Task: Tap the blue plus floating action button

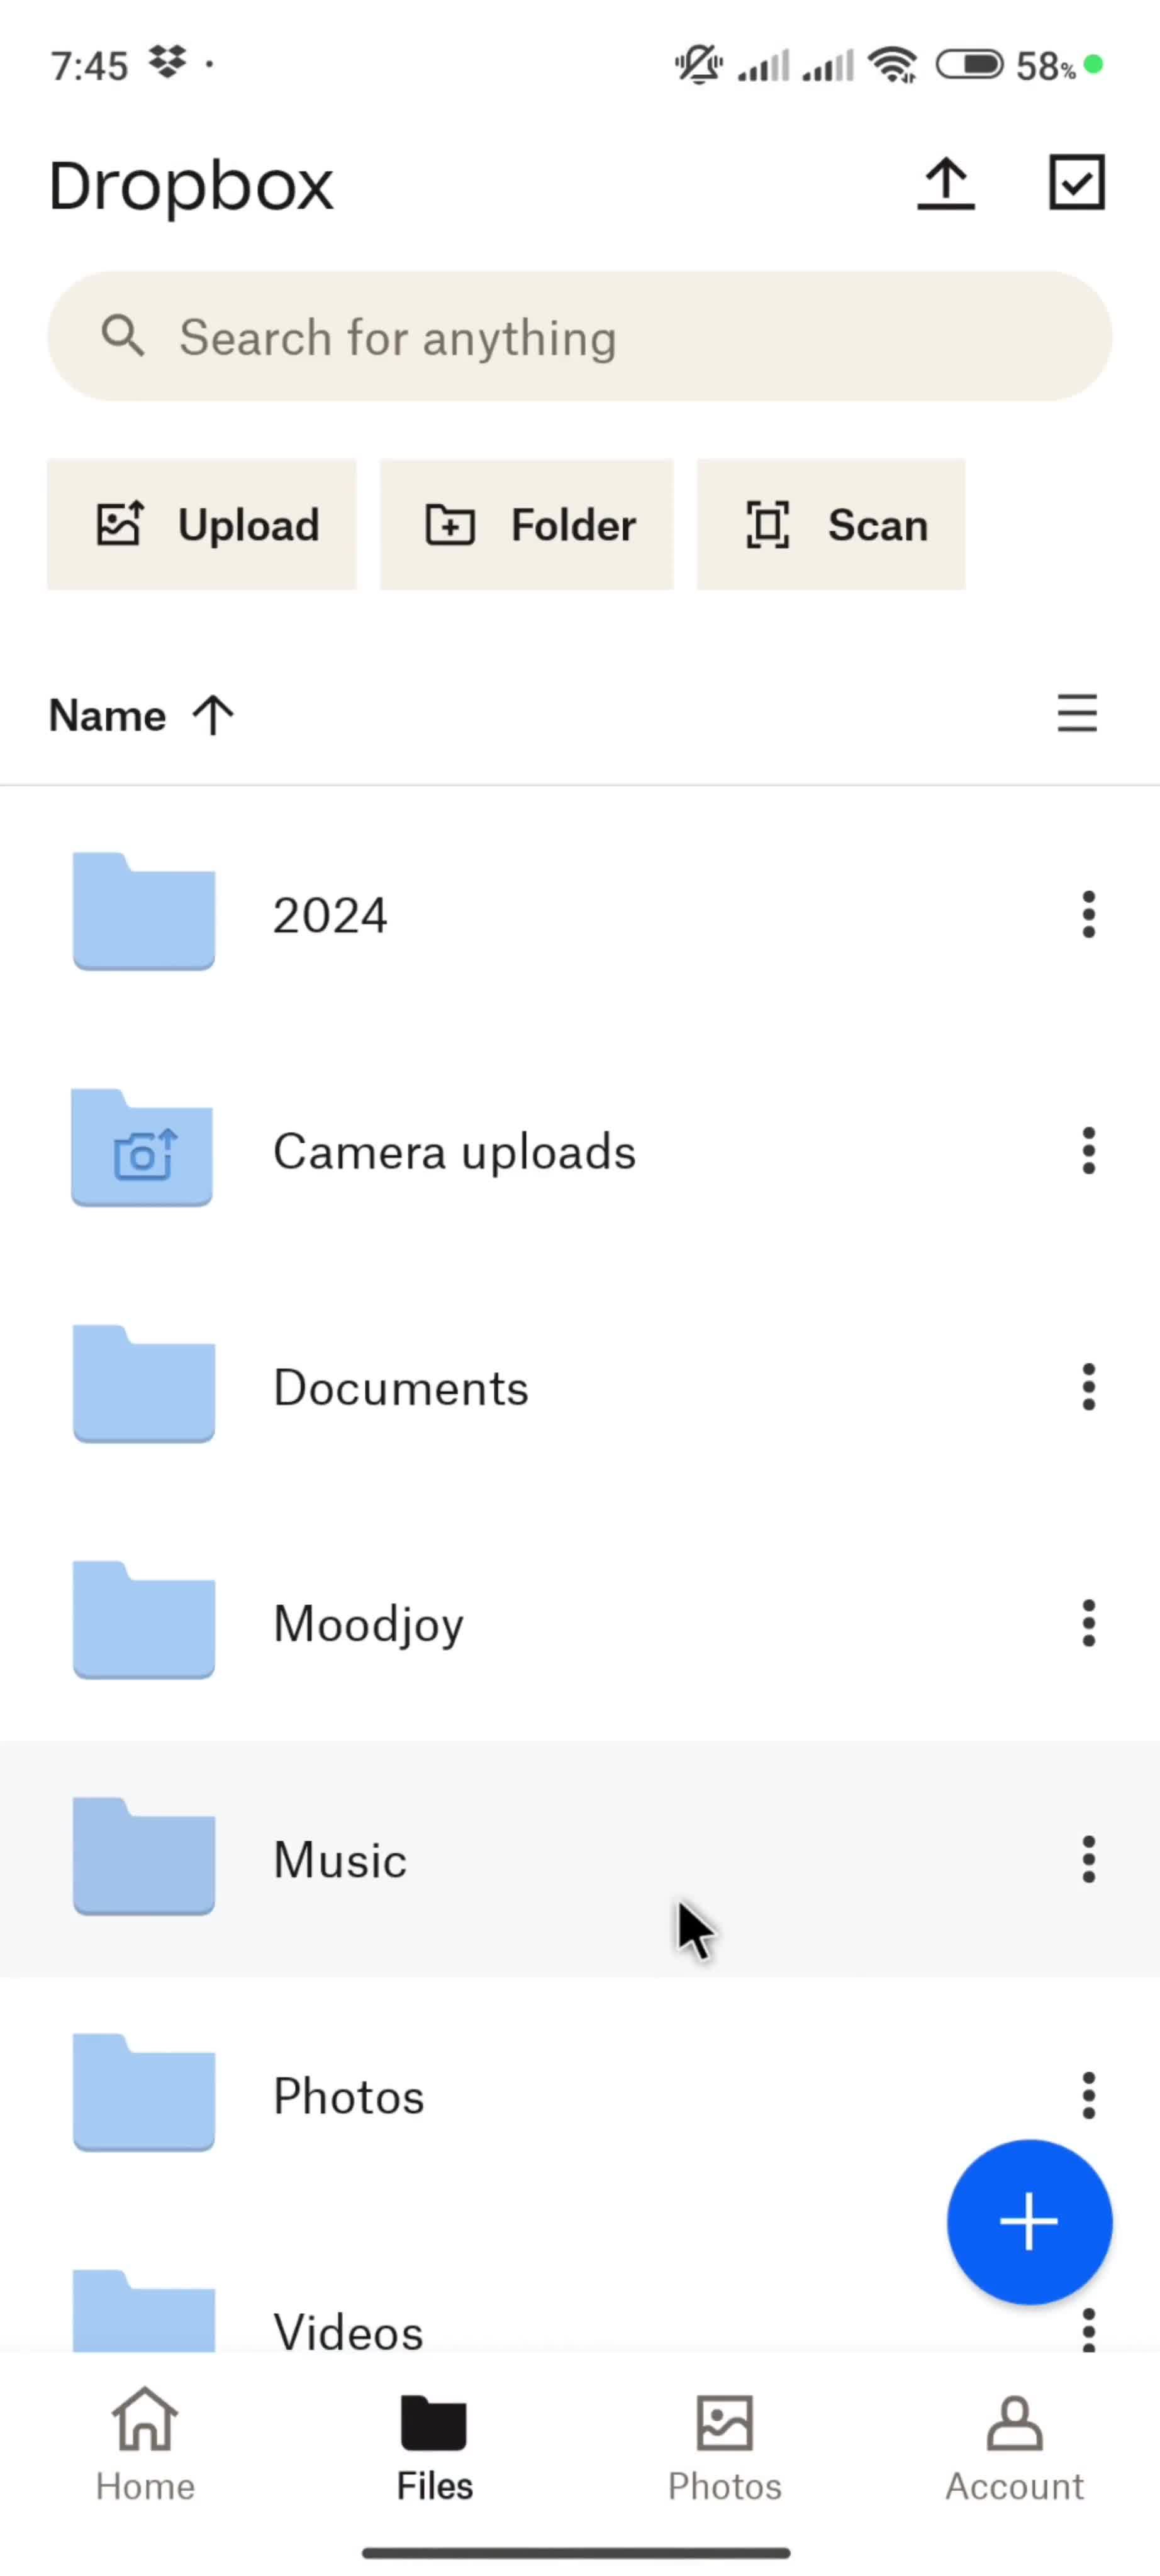Action: 1029,2222
